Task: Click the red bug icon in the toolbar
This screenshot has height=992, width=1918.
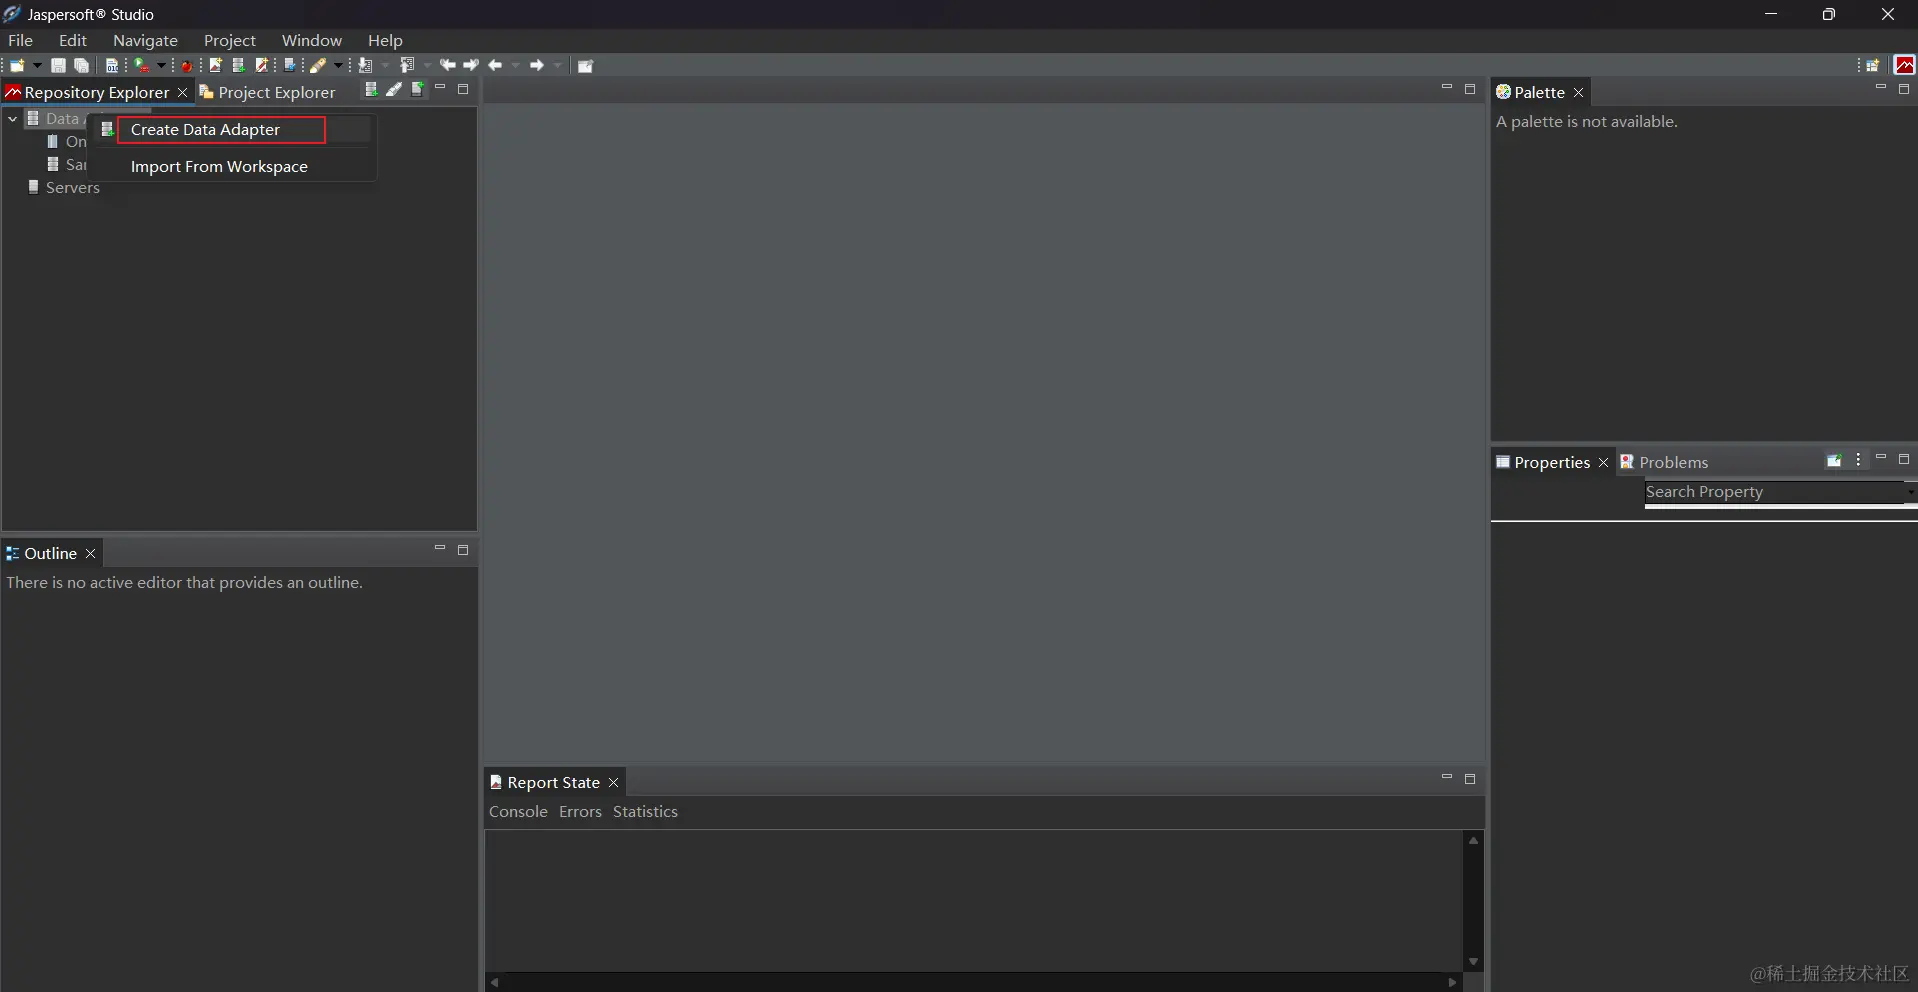Action: 187,66
